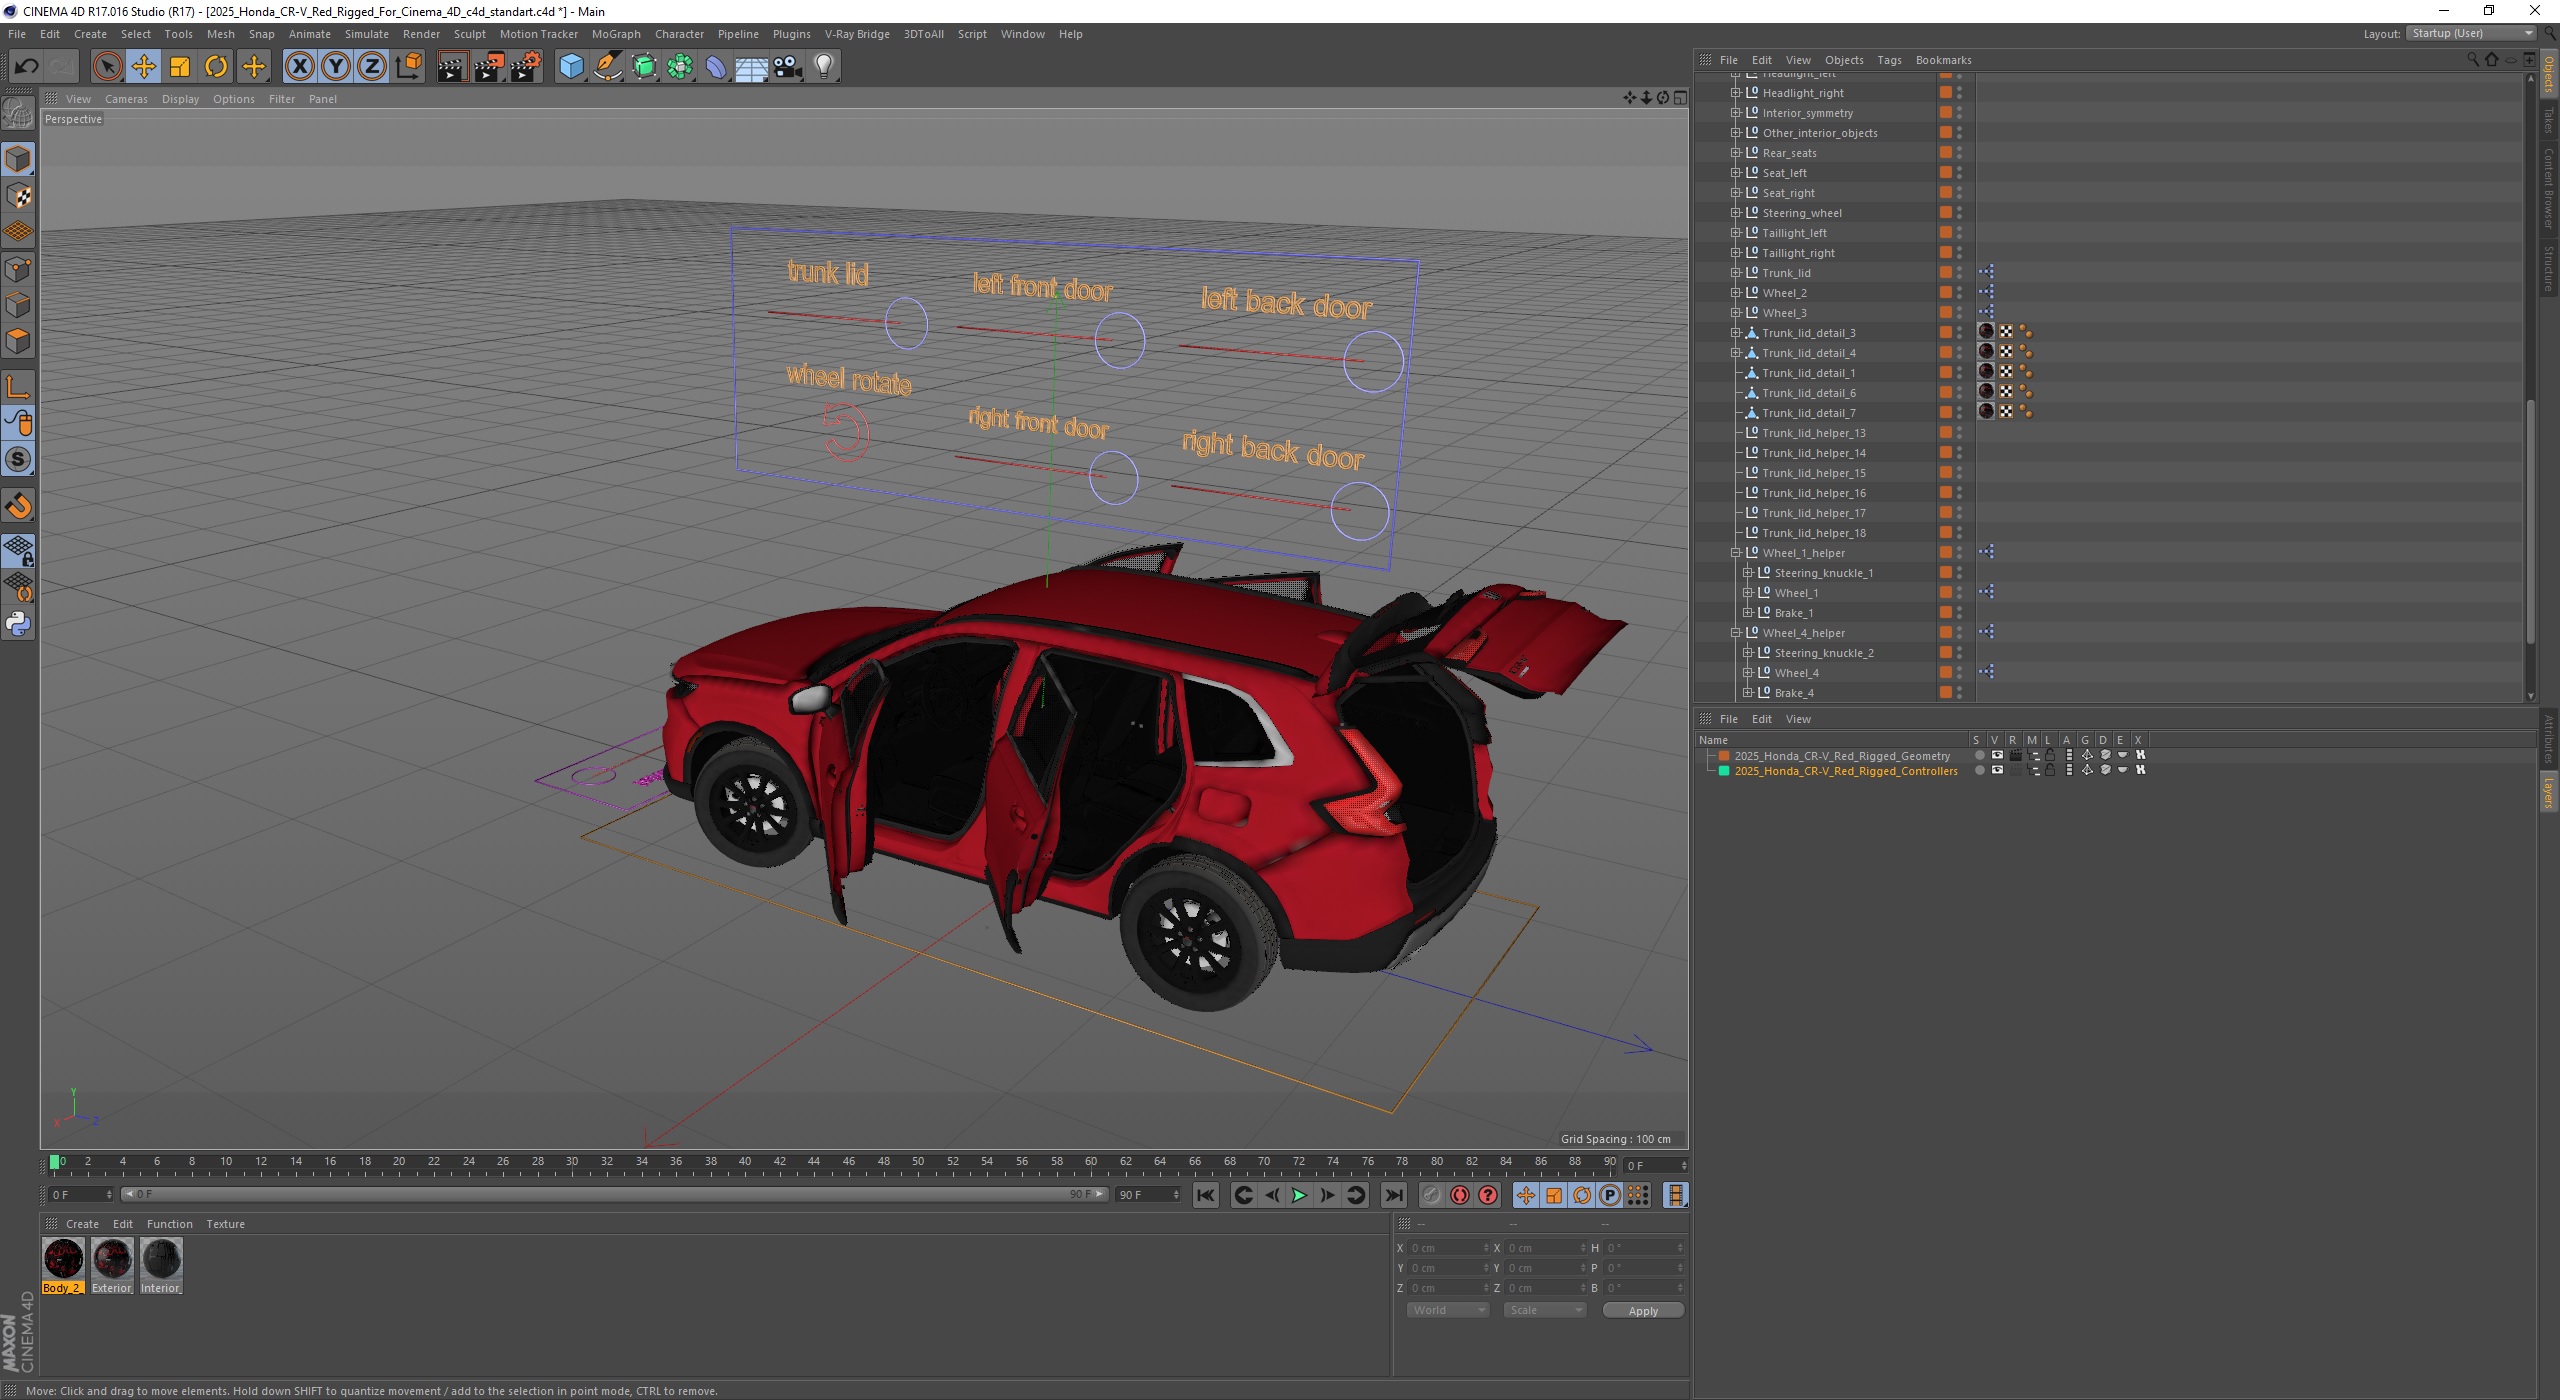Toggle the Parameter (P) keyframe button
2560x1400 pixels.
[1609, 1195]
